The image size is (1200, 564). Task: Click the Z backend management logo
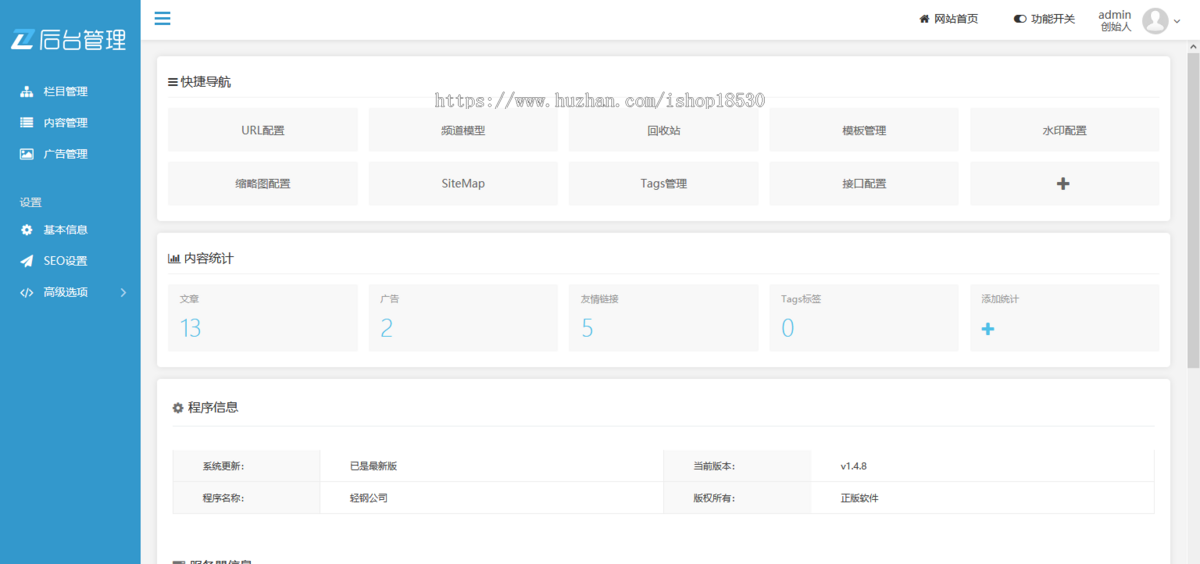tap(68, 40)
